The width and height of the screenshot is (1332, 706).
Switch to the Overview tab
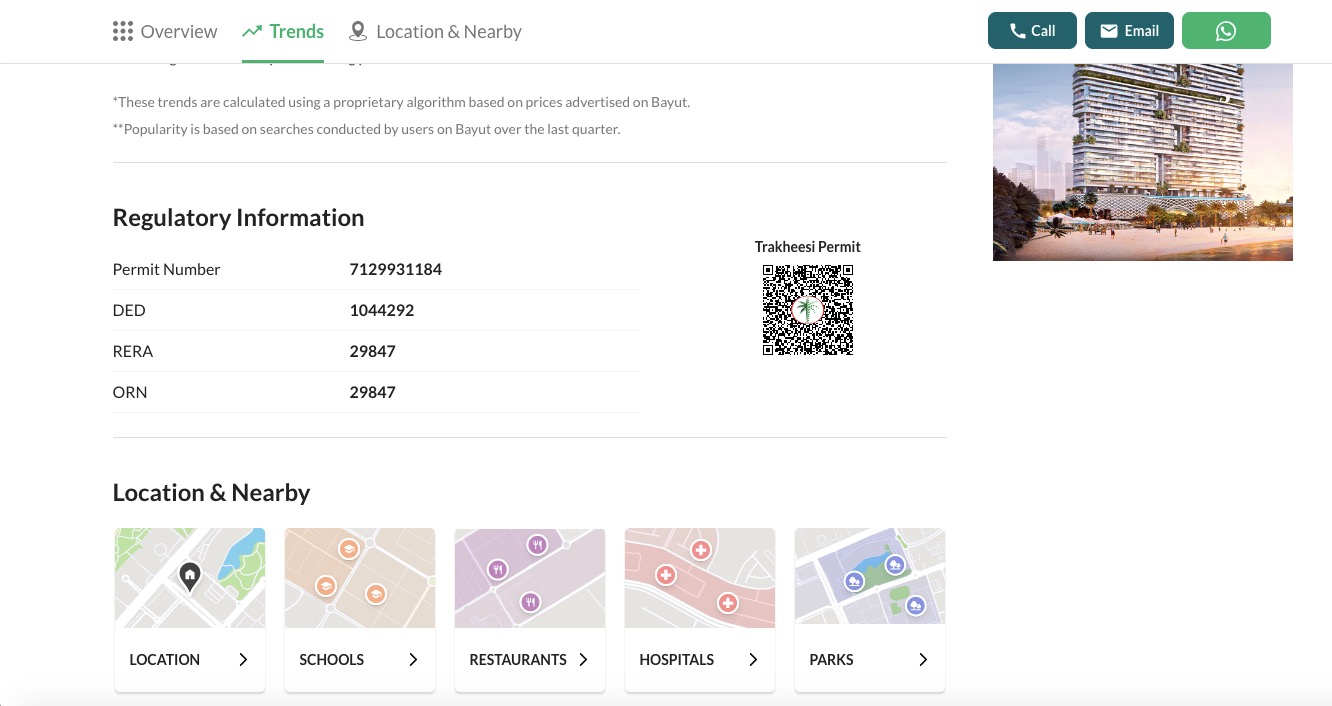[178, 31]
